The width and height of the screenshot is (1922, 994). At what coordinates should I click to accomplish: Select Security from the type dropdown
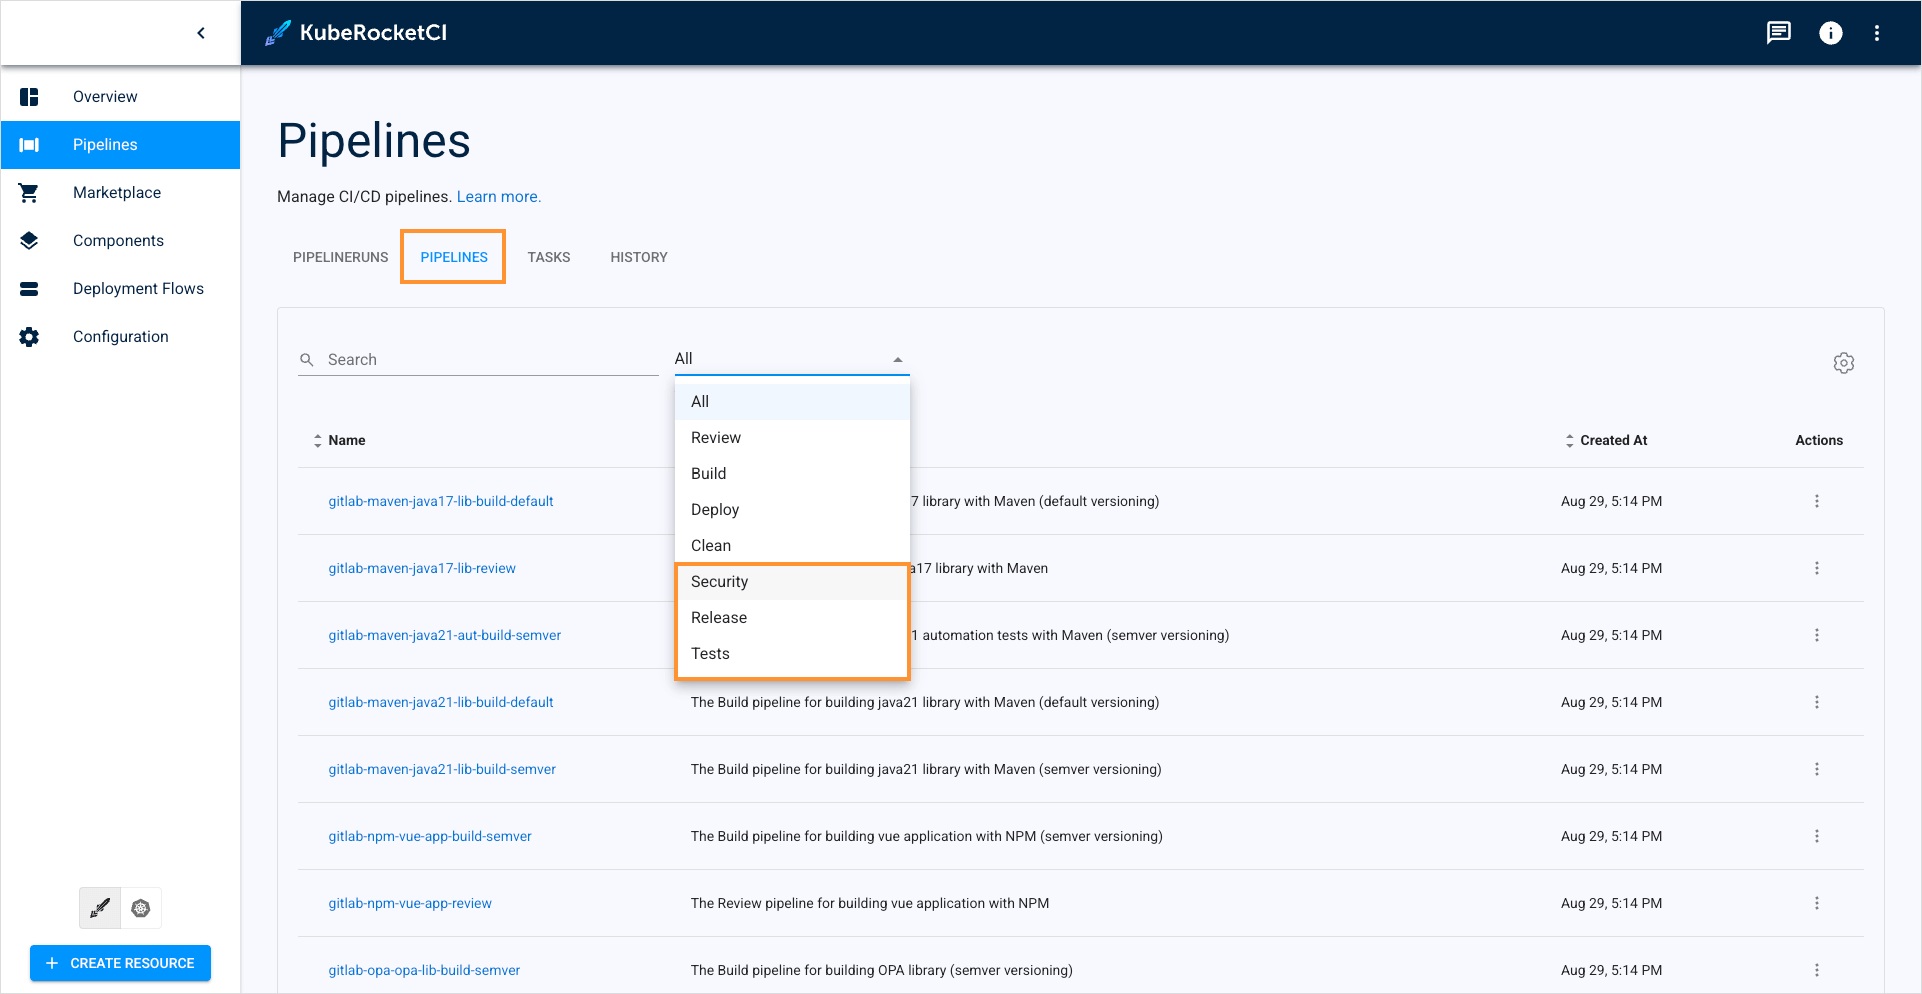point(719,582)
